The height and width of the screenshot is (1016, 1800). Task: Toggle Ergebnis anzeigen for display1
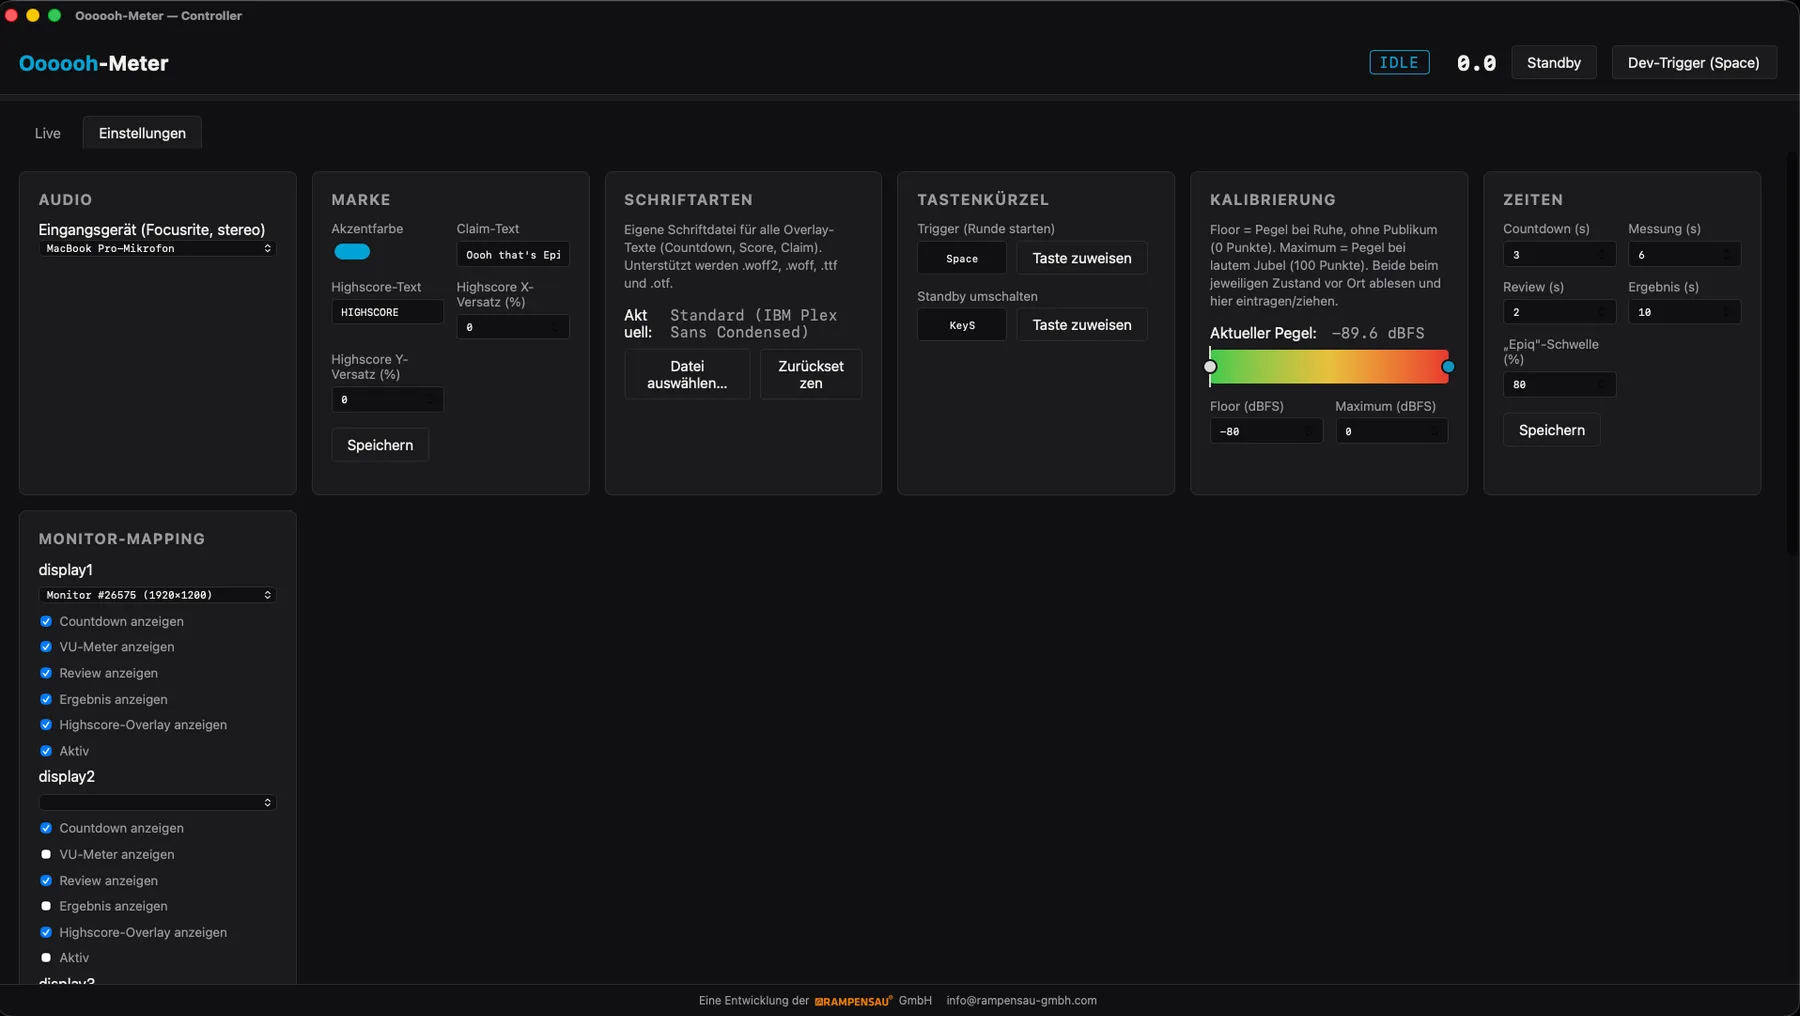(46, 699)
